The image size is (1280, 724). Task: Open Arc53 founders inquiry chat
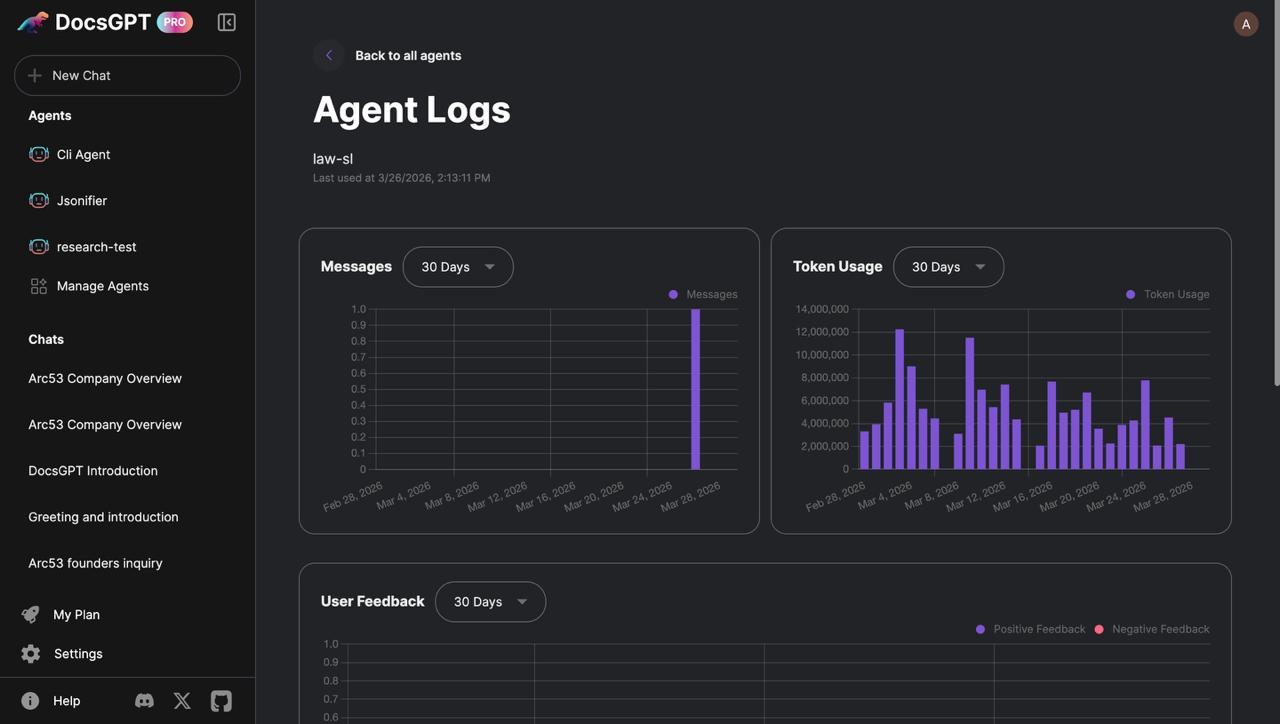tap(95, 563)
